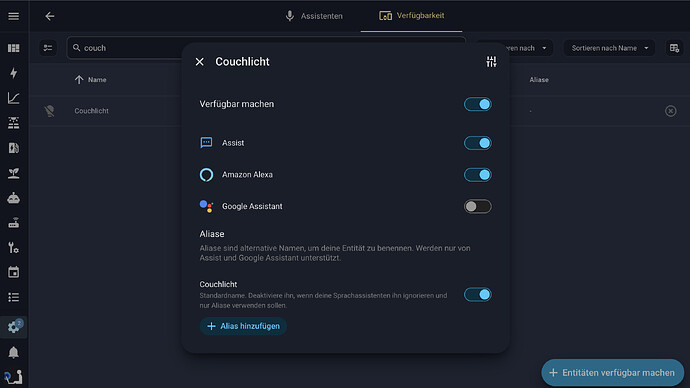Open the Energy lightning bolt sidebar icon
The image size is (690, 388).
click(x=14, y=73)
